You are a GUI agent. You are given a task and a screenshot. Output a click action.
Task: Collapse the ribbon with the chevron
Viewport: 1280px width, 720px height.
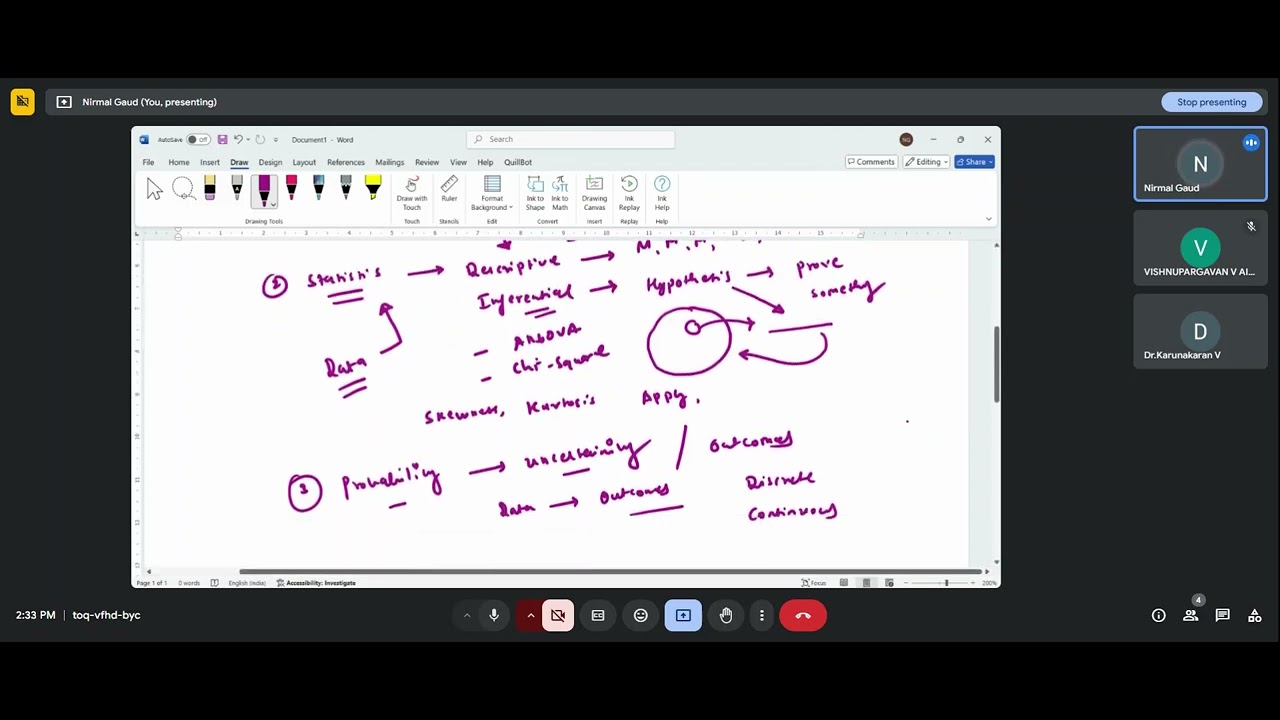pos(989,219)
